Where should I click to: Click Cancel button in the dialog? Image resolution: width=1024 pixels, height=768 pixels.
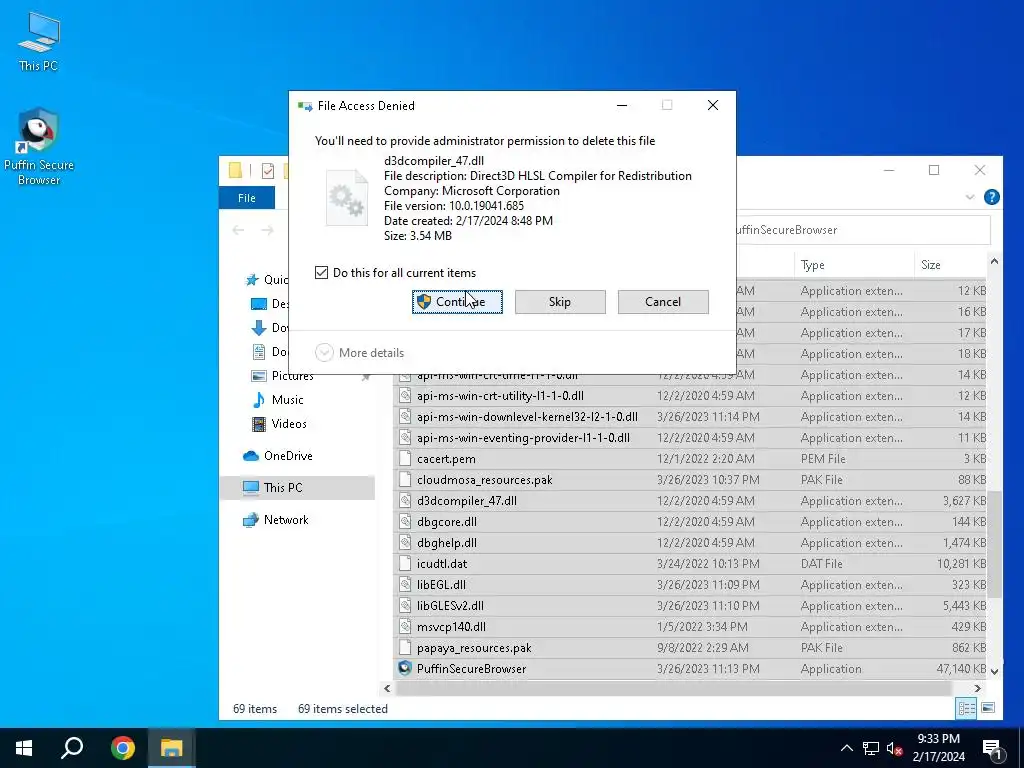pyautogui.click(x=663, y=302)
